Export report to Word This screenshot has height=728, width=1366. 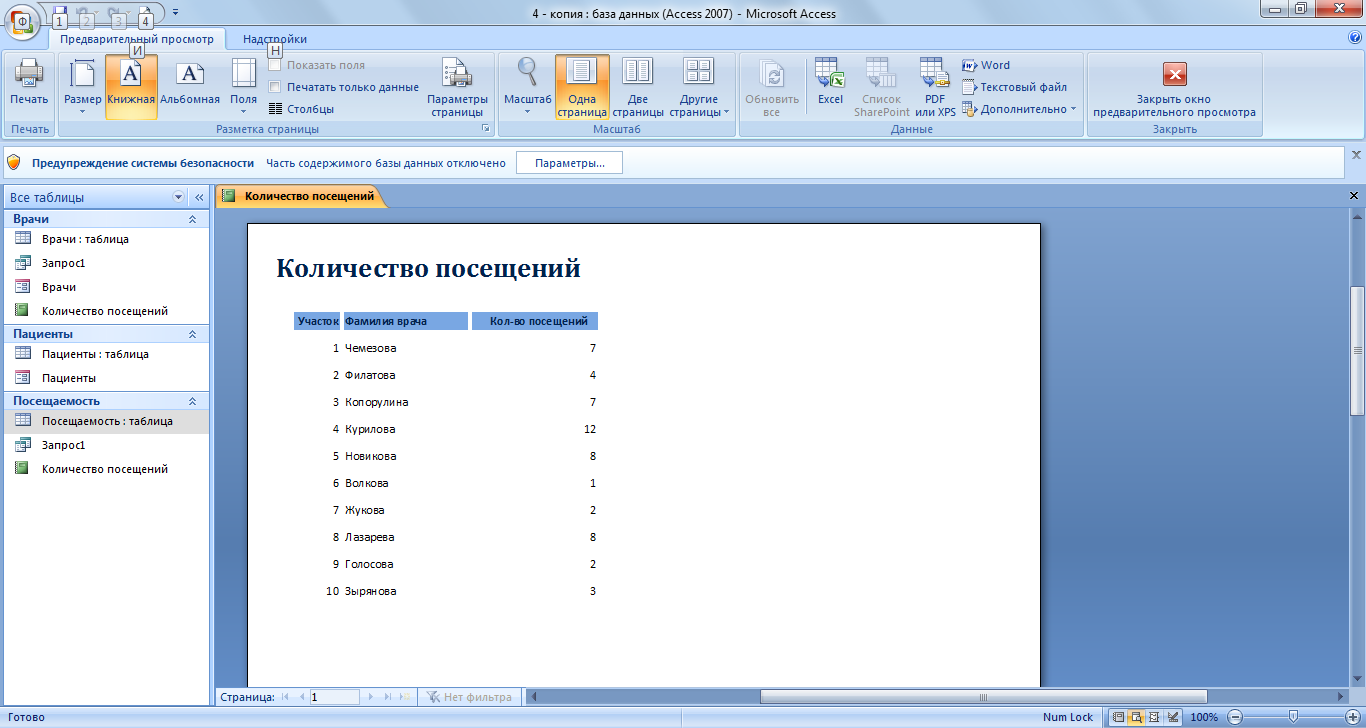tap(986, 65)
